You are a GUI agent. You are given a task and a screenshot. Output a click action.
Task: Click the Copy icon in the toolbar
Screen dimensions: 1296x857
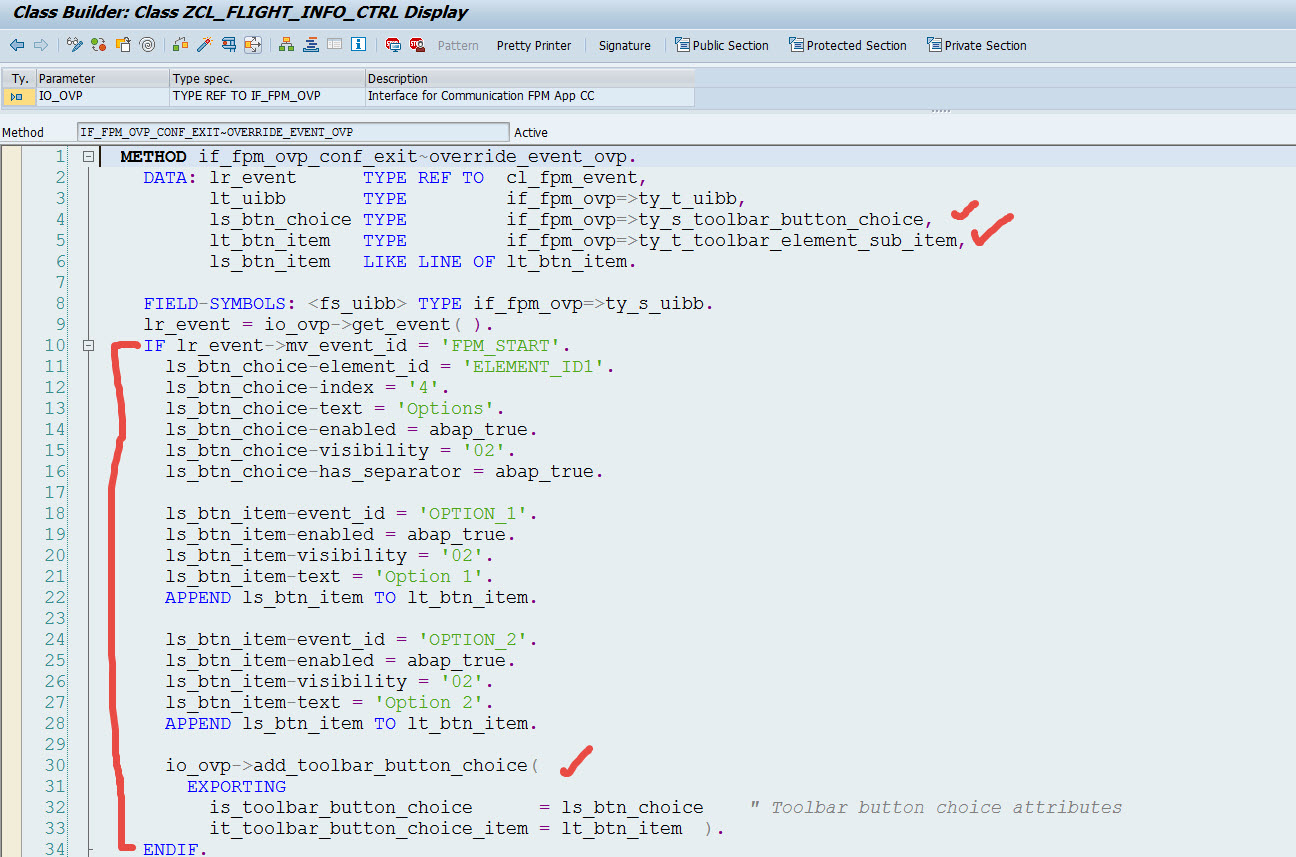pyautogui.click(x=121, y=44)
